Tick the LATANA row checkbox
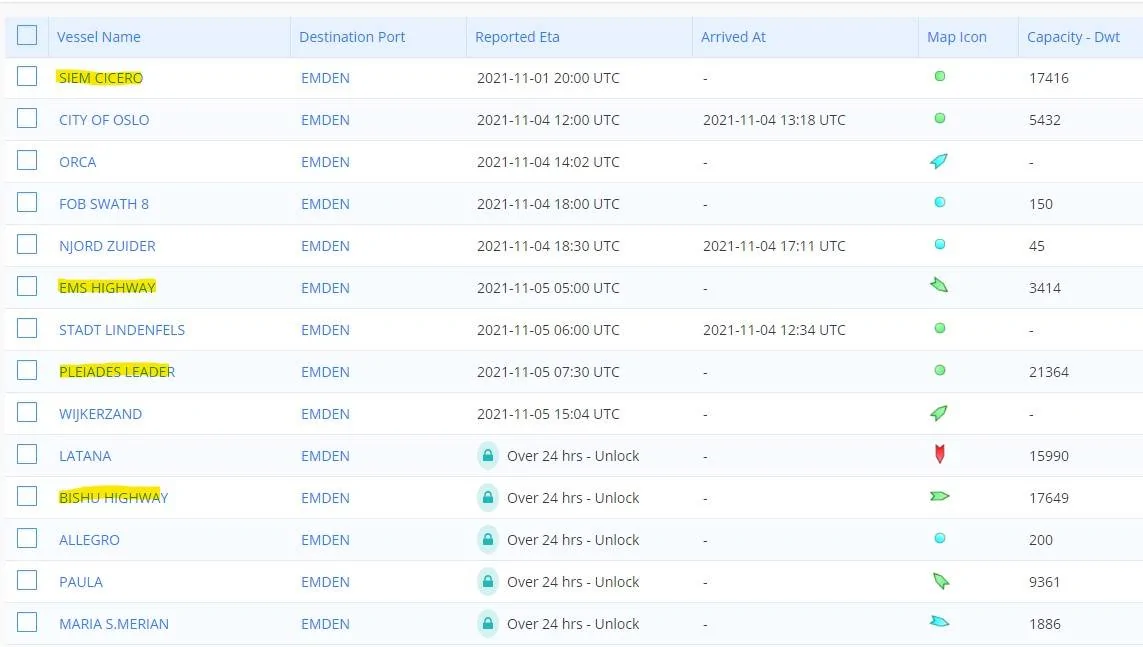Image resolution: width=1143 pixels, height=647 pixels. click(x=27, y=455)
